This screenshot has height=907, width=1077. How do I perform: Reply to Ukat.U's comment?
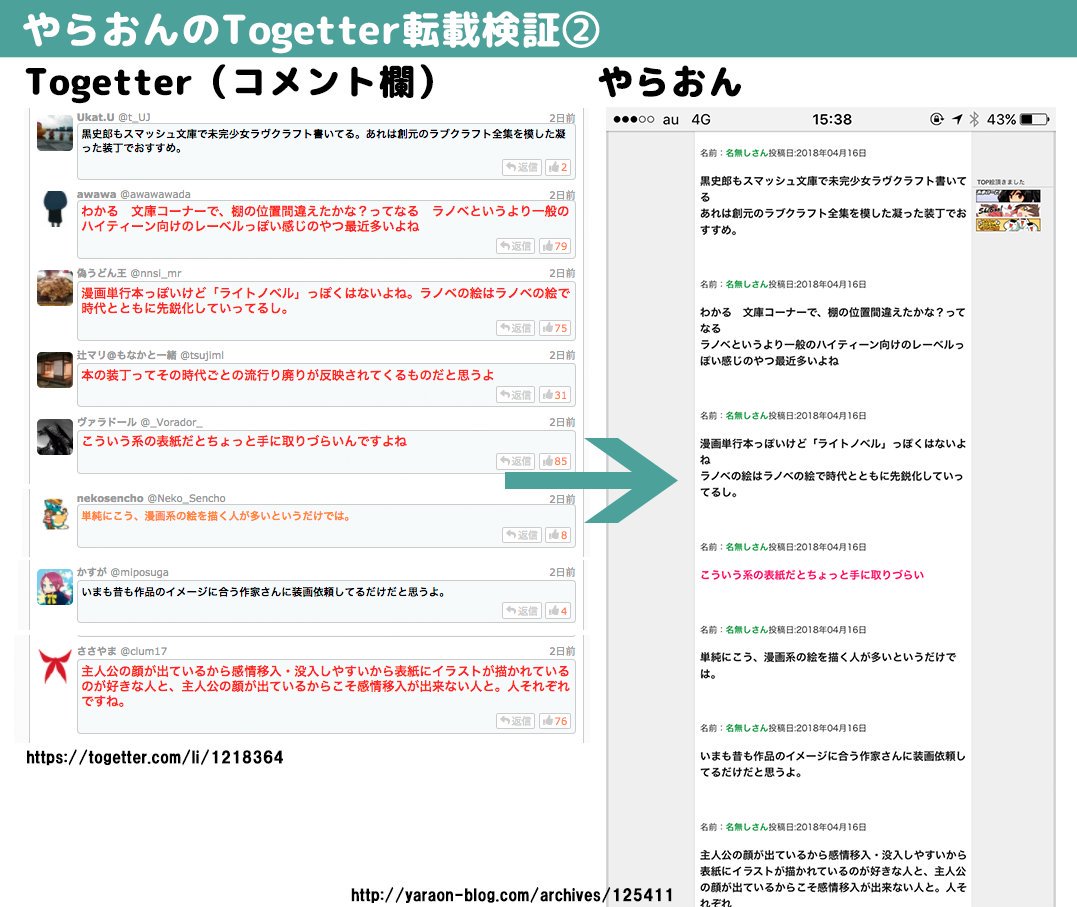click(x=521, y=167)
